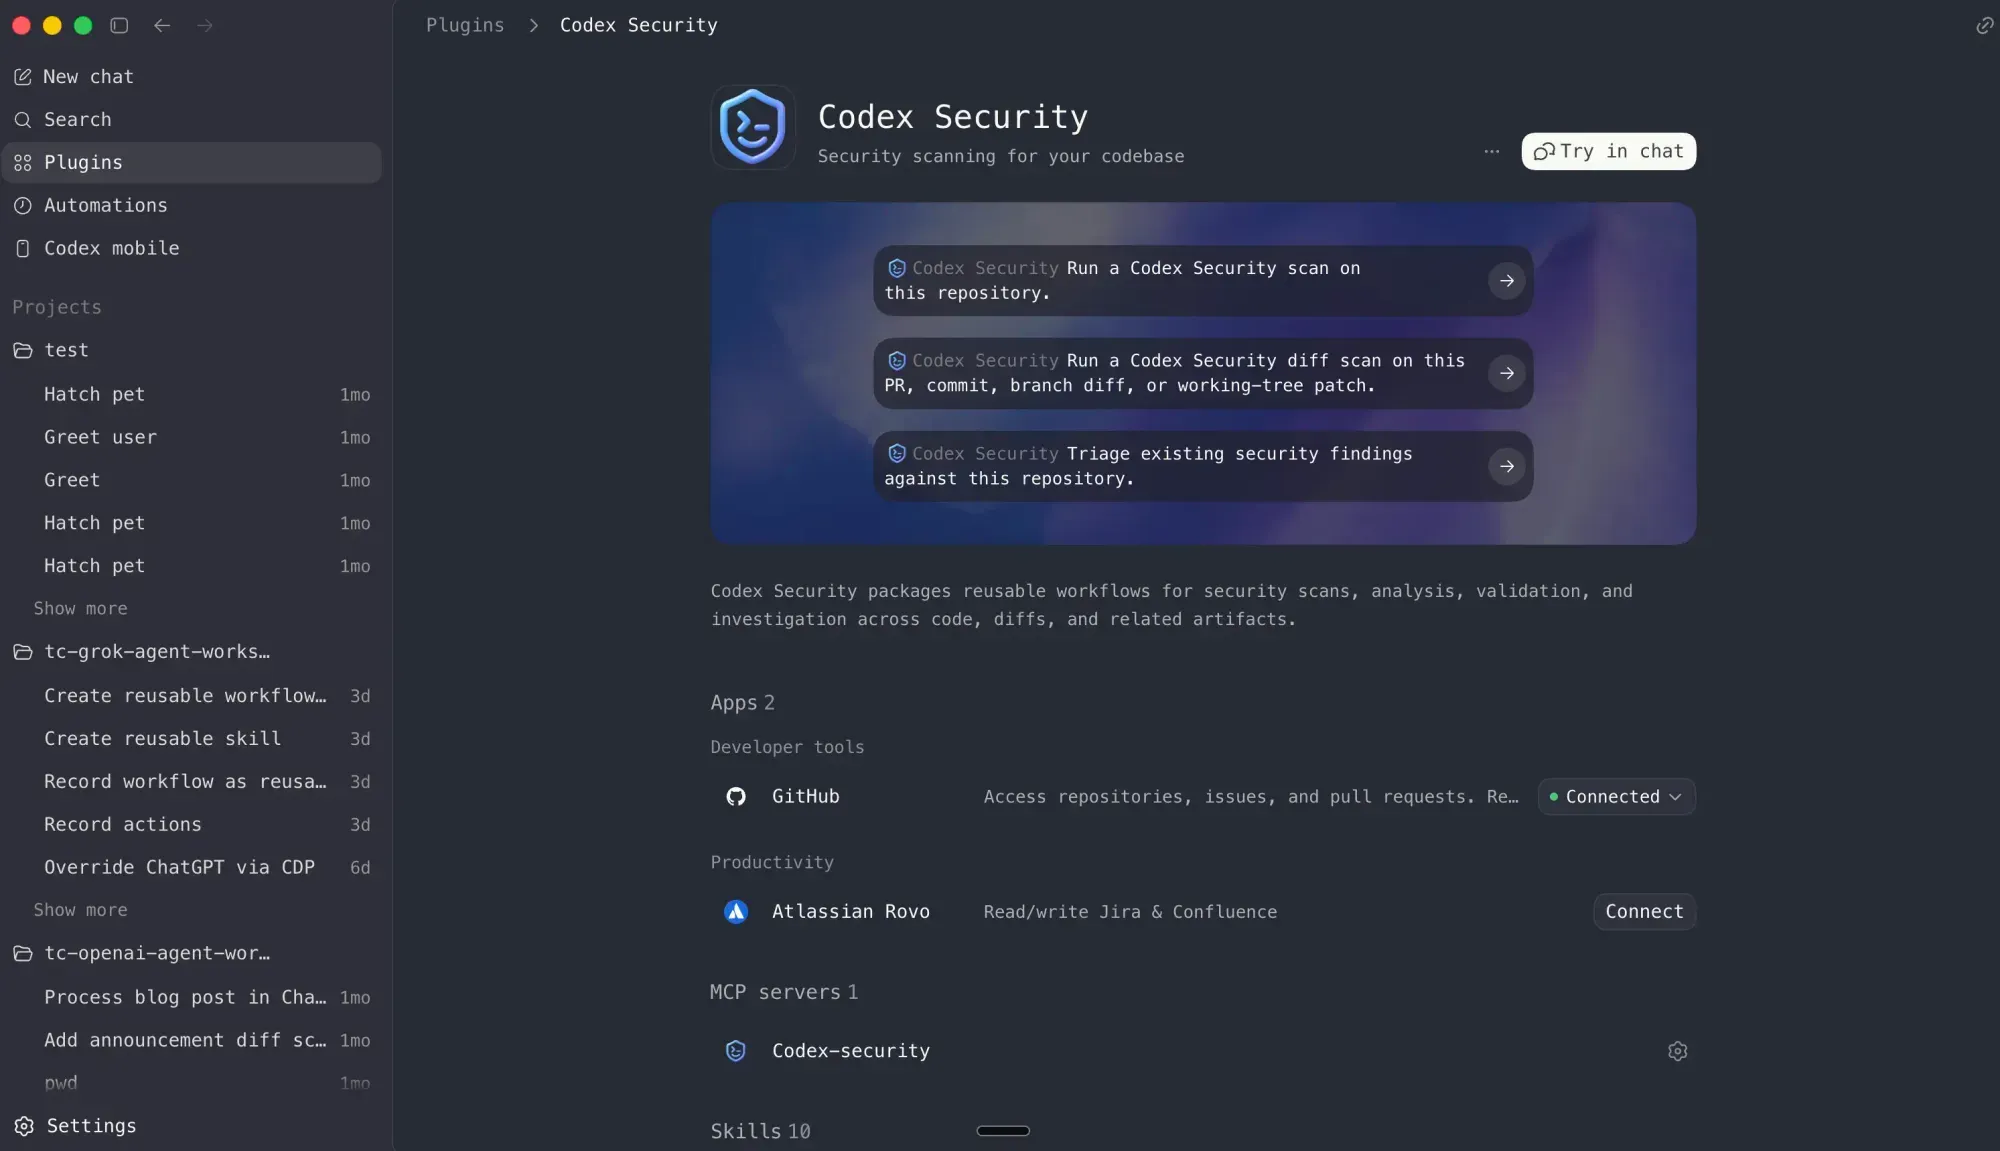Open Add announcement diff sc… chat
Screen dimensions: 2000x1151
191,1041
